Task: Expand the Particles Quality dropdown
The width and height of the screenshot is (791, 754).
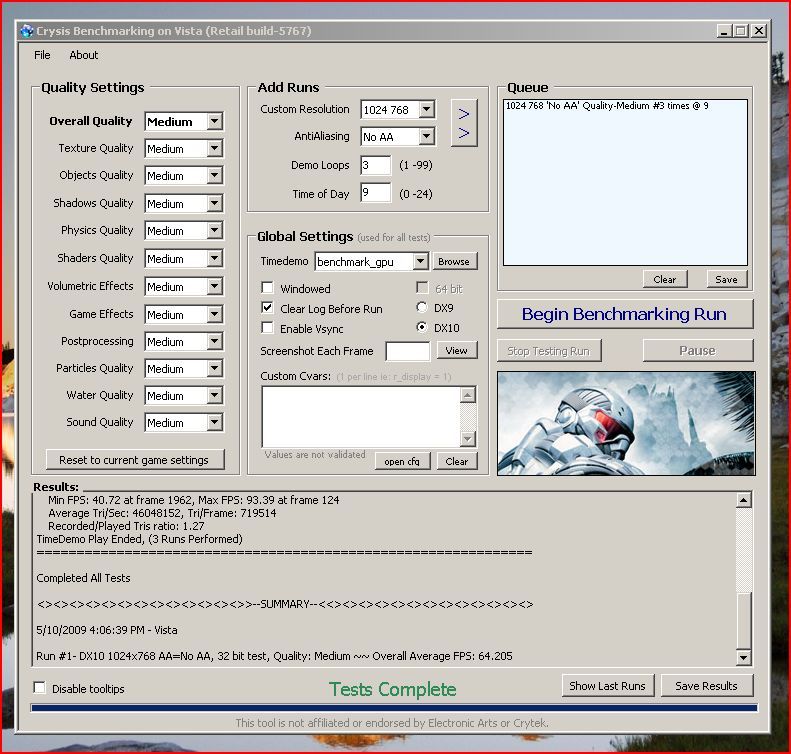Action: 214,369
